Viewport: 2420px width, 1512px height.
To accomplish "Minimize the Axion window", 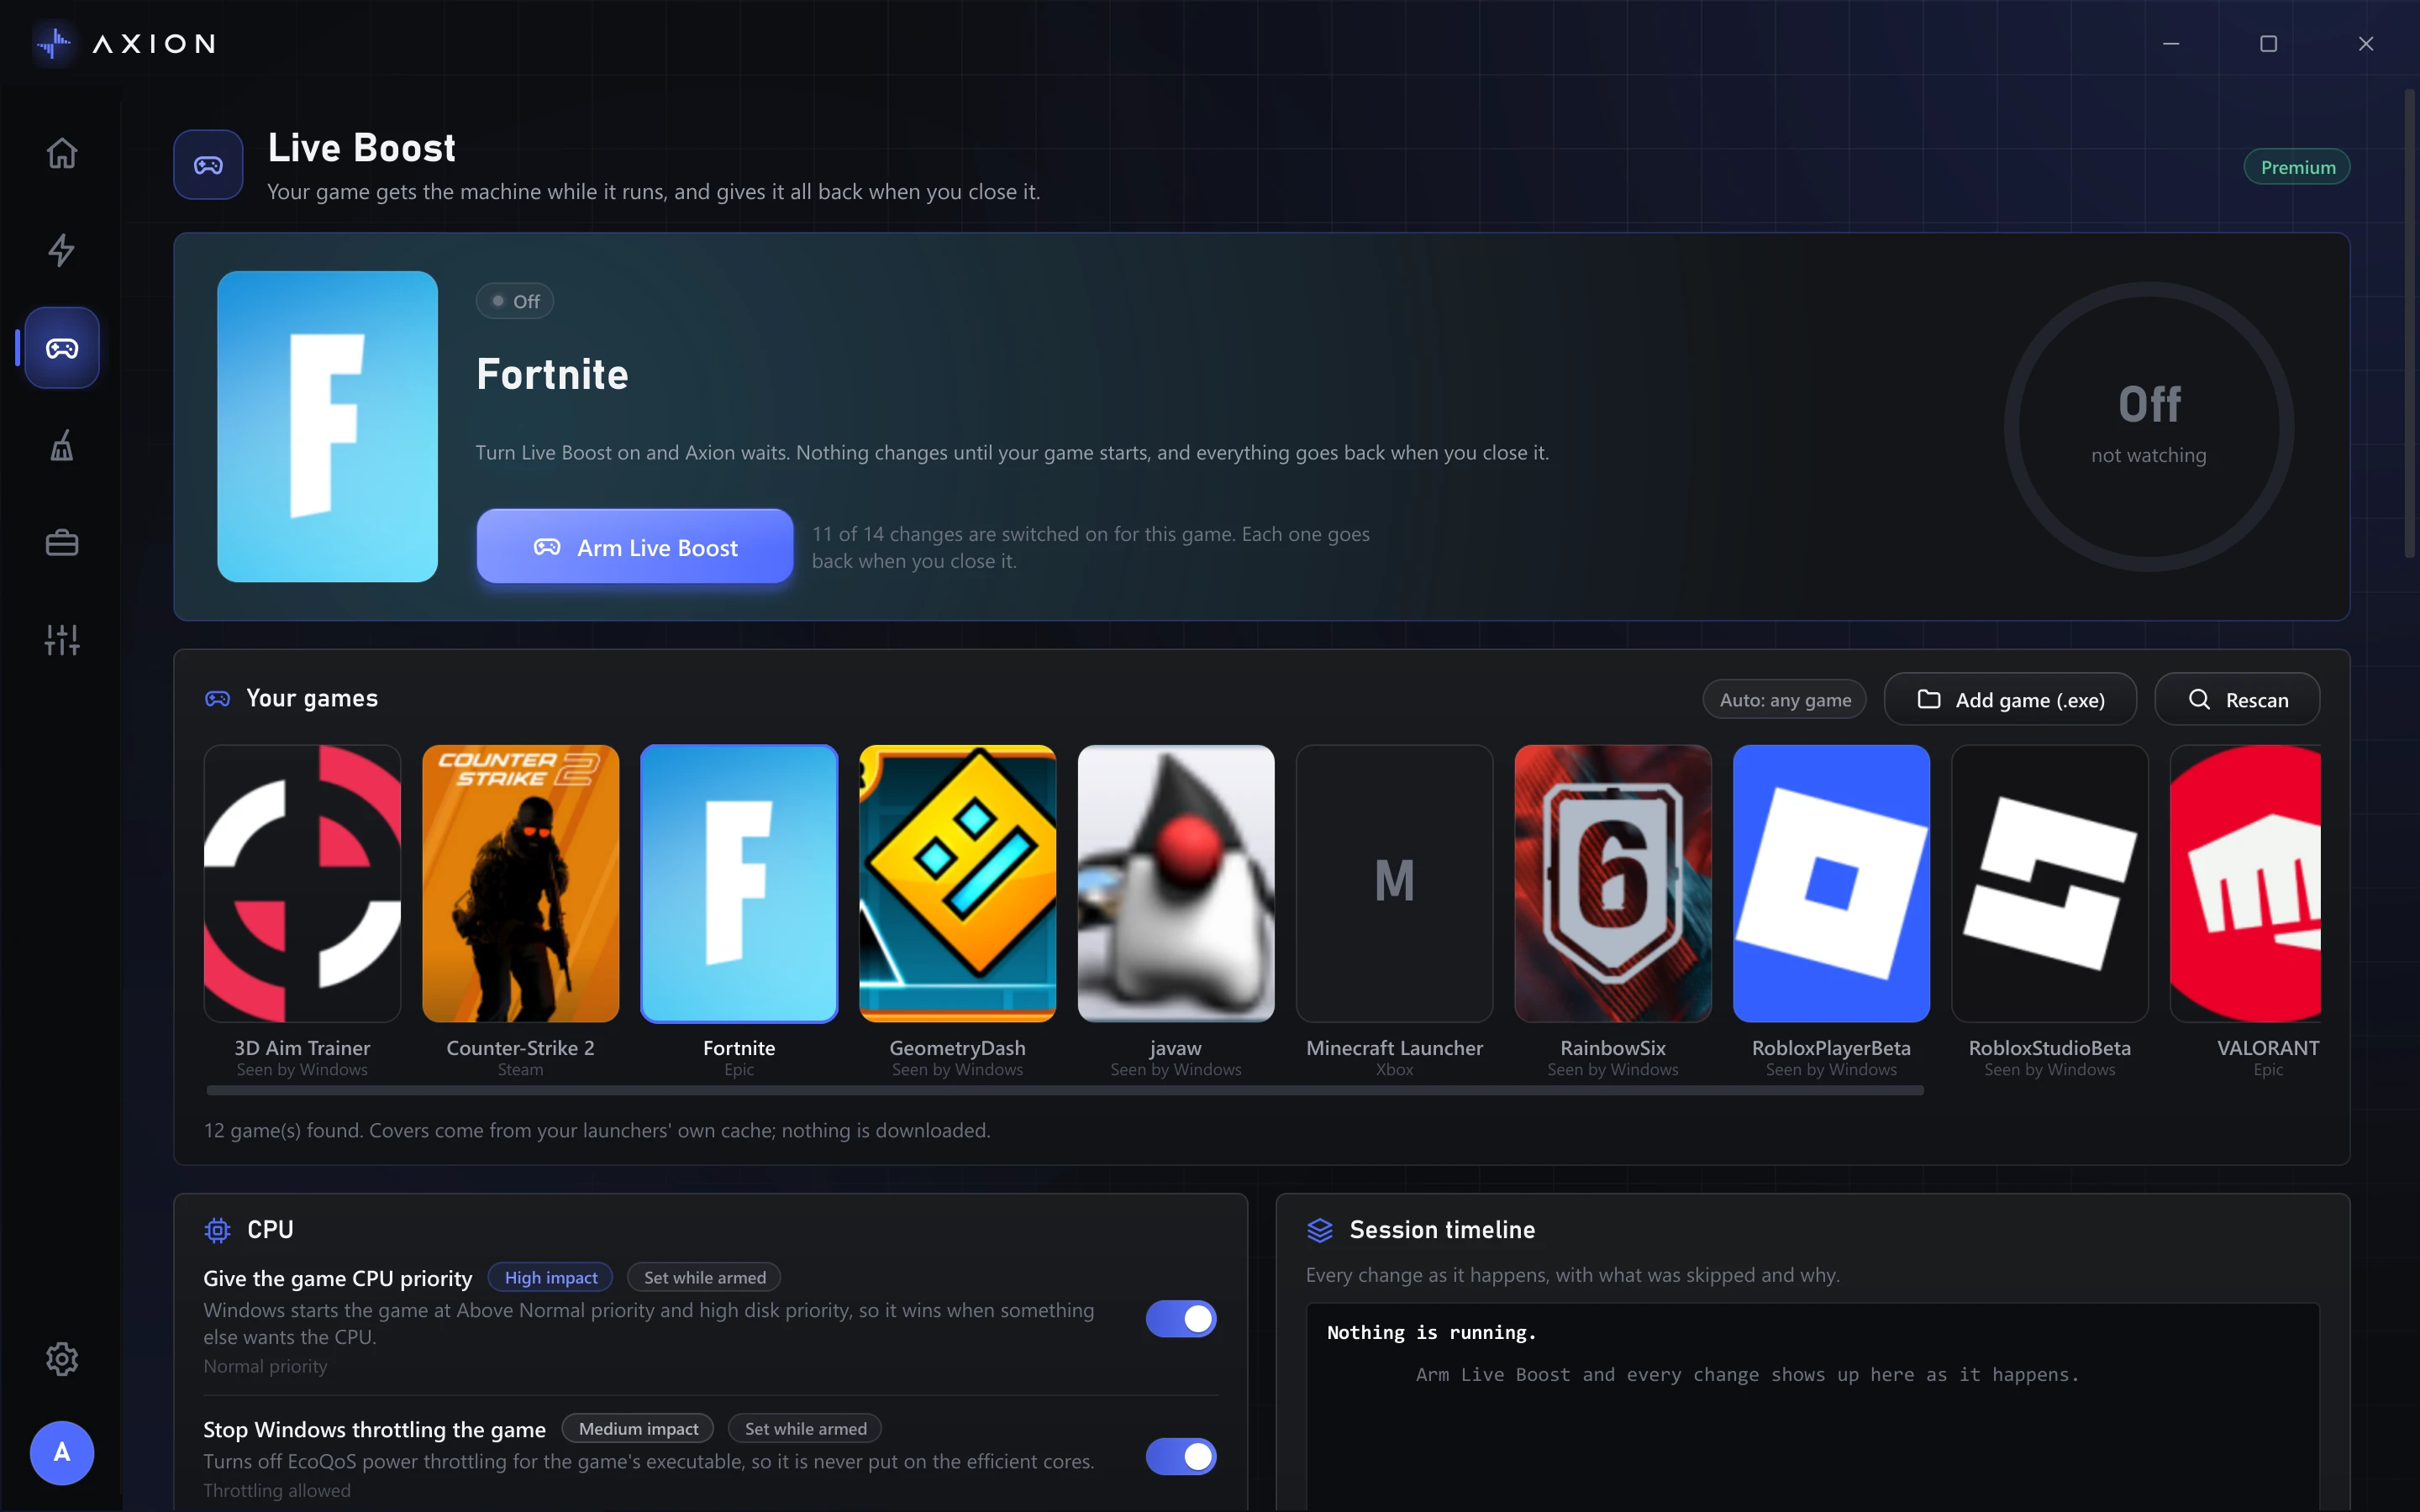I will [2171, 43].
